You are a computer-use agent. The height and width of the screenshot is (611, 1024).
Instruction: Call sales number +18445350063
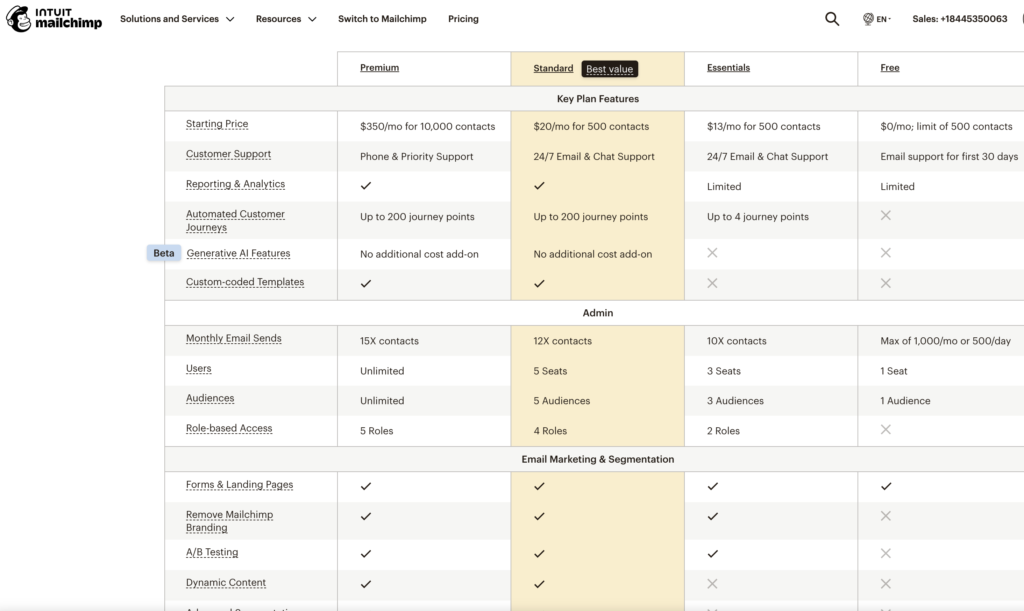point(959,19)
